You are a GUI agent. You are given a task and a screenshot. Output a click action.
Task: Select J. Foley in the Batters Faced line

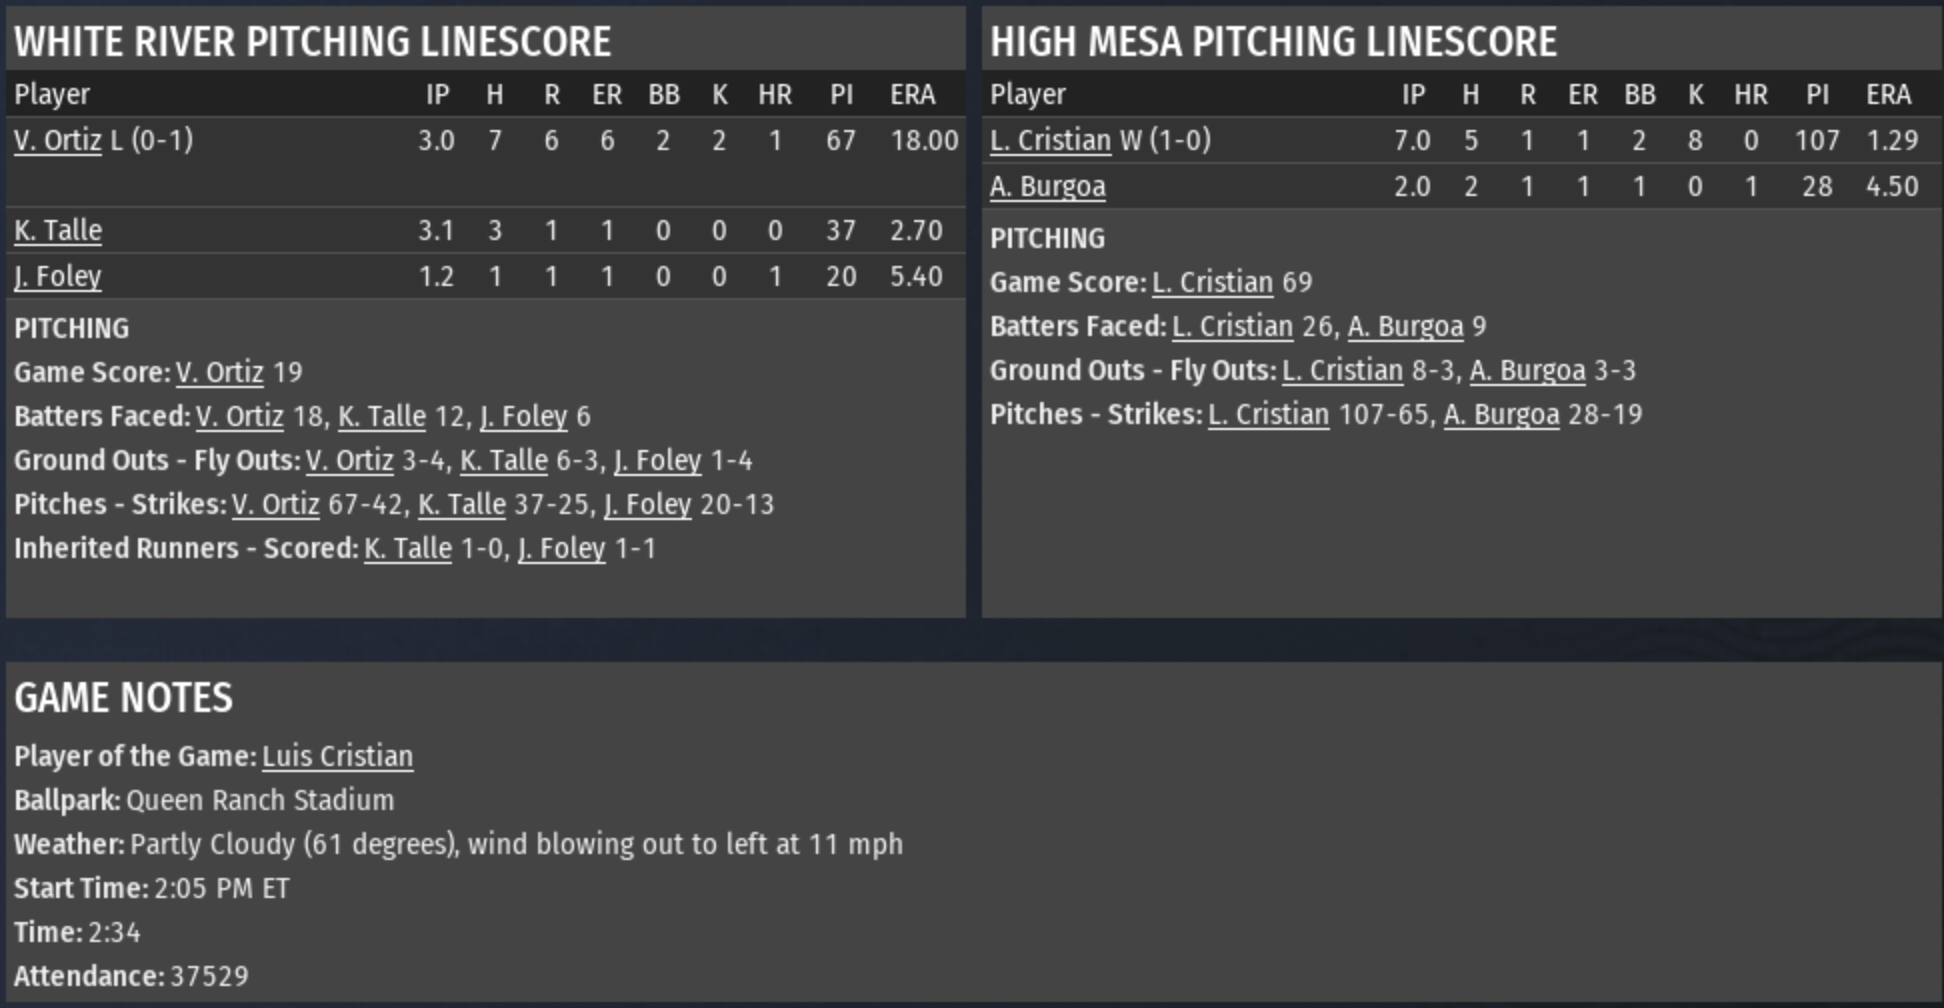[x=523, y=416]
